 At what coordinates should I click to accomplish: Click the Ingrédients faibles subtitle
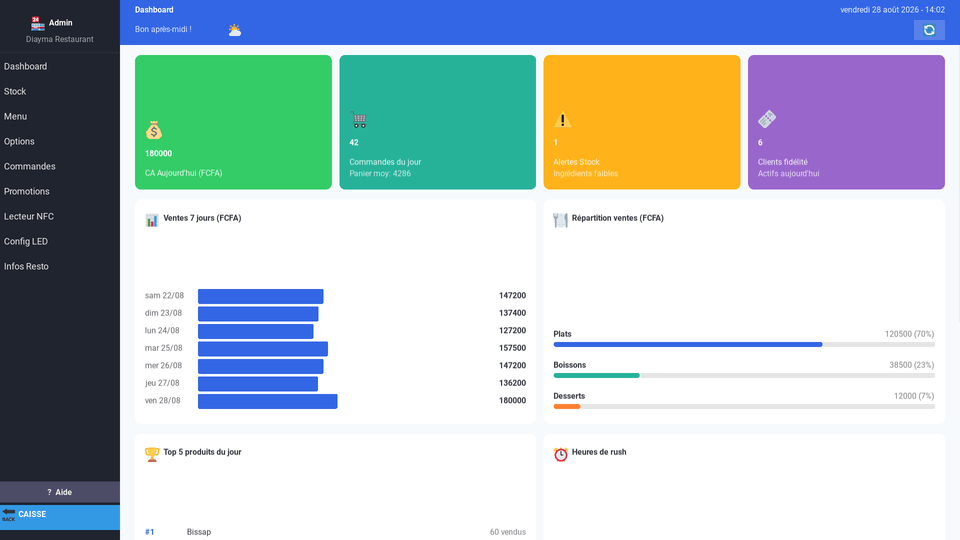(x=586, y=174)
